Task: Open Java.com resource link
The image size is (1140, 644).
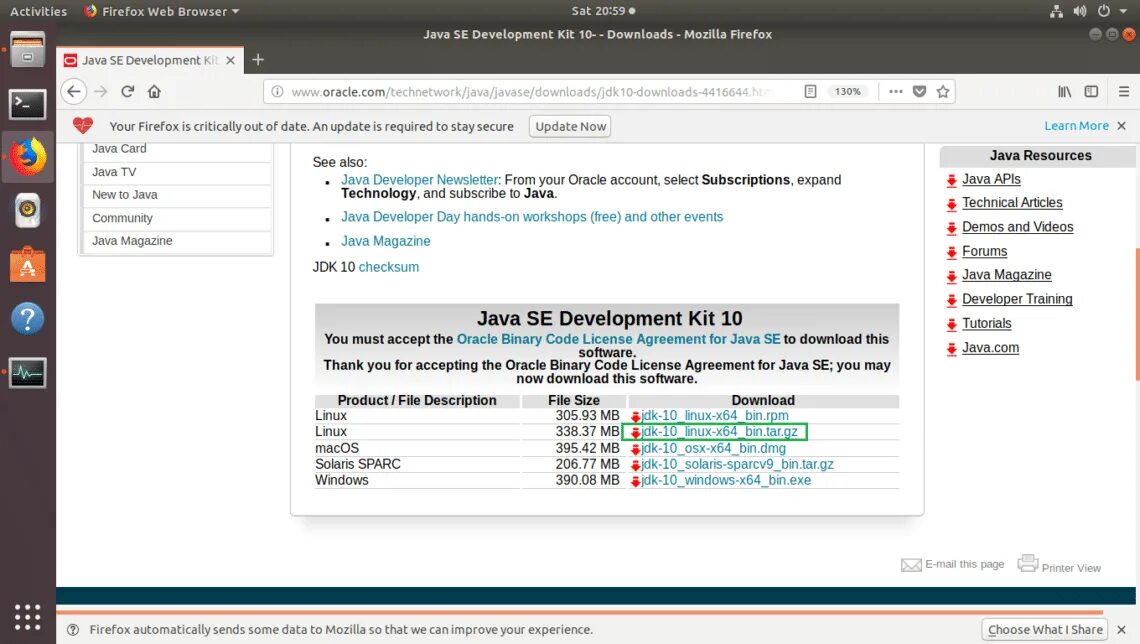Action: (x=990, y=347)
